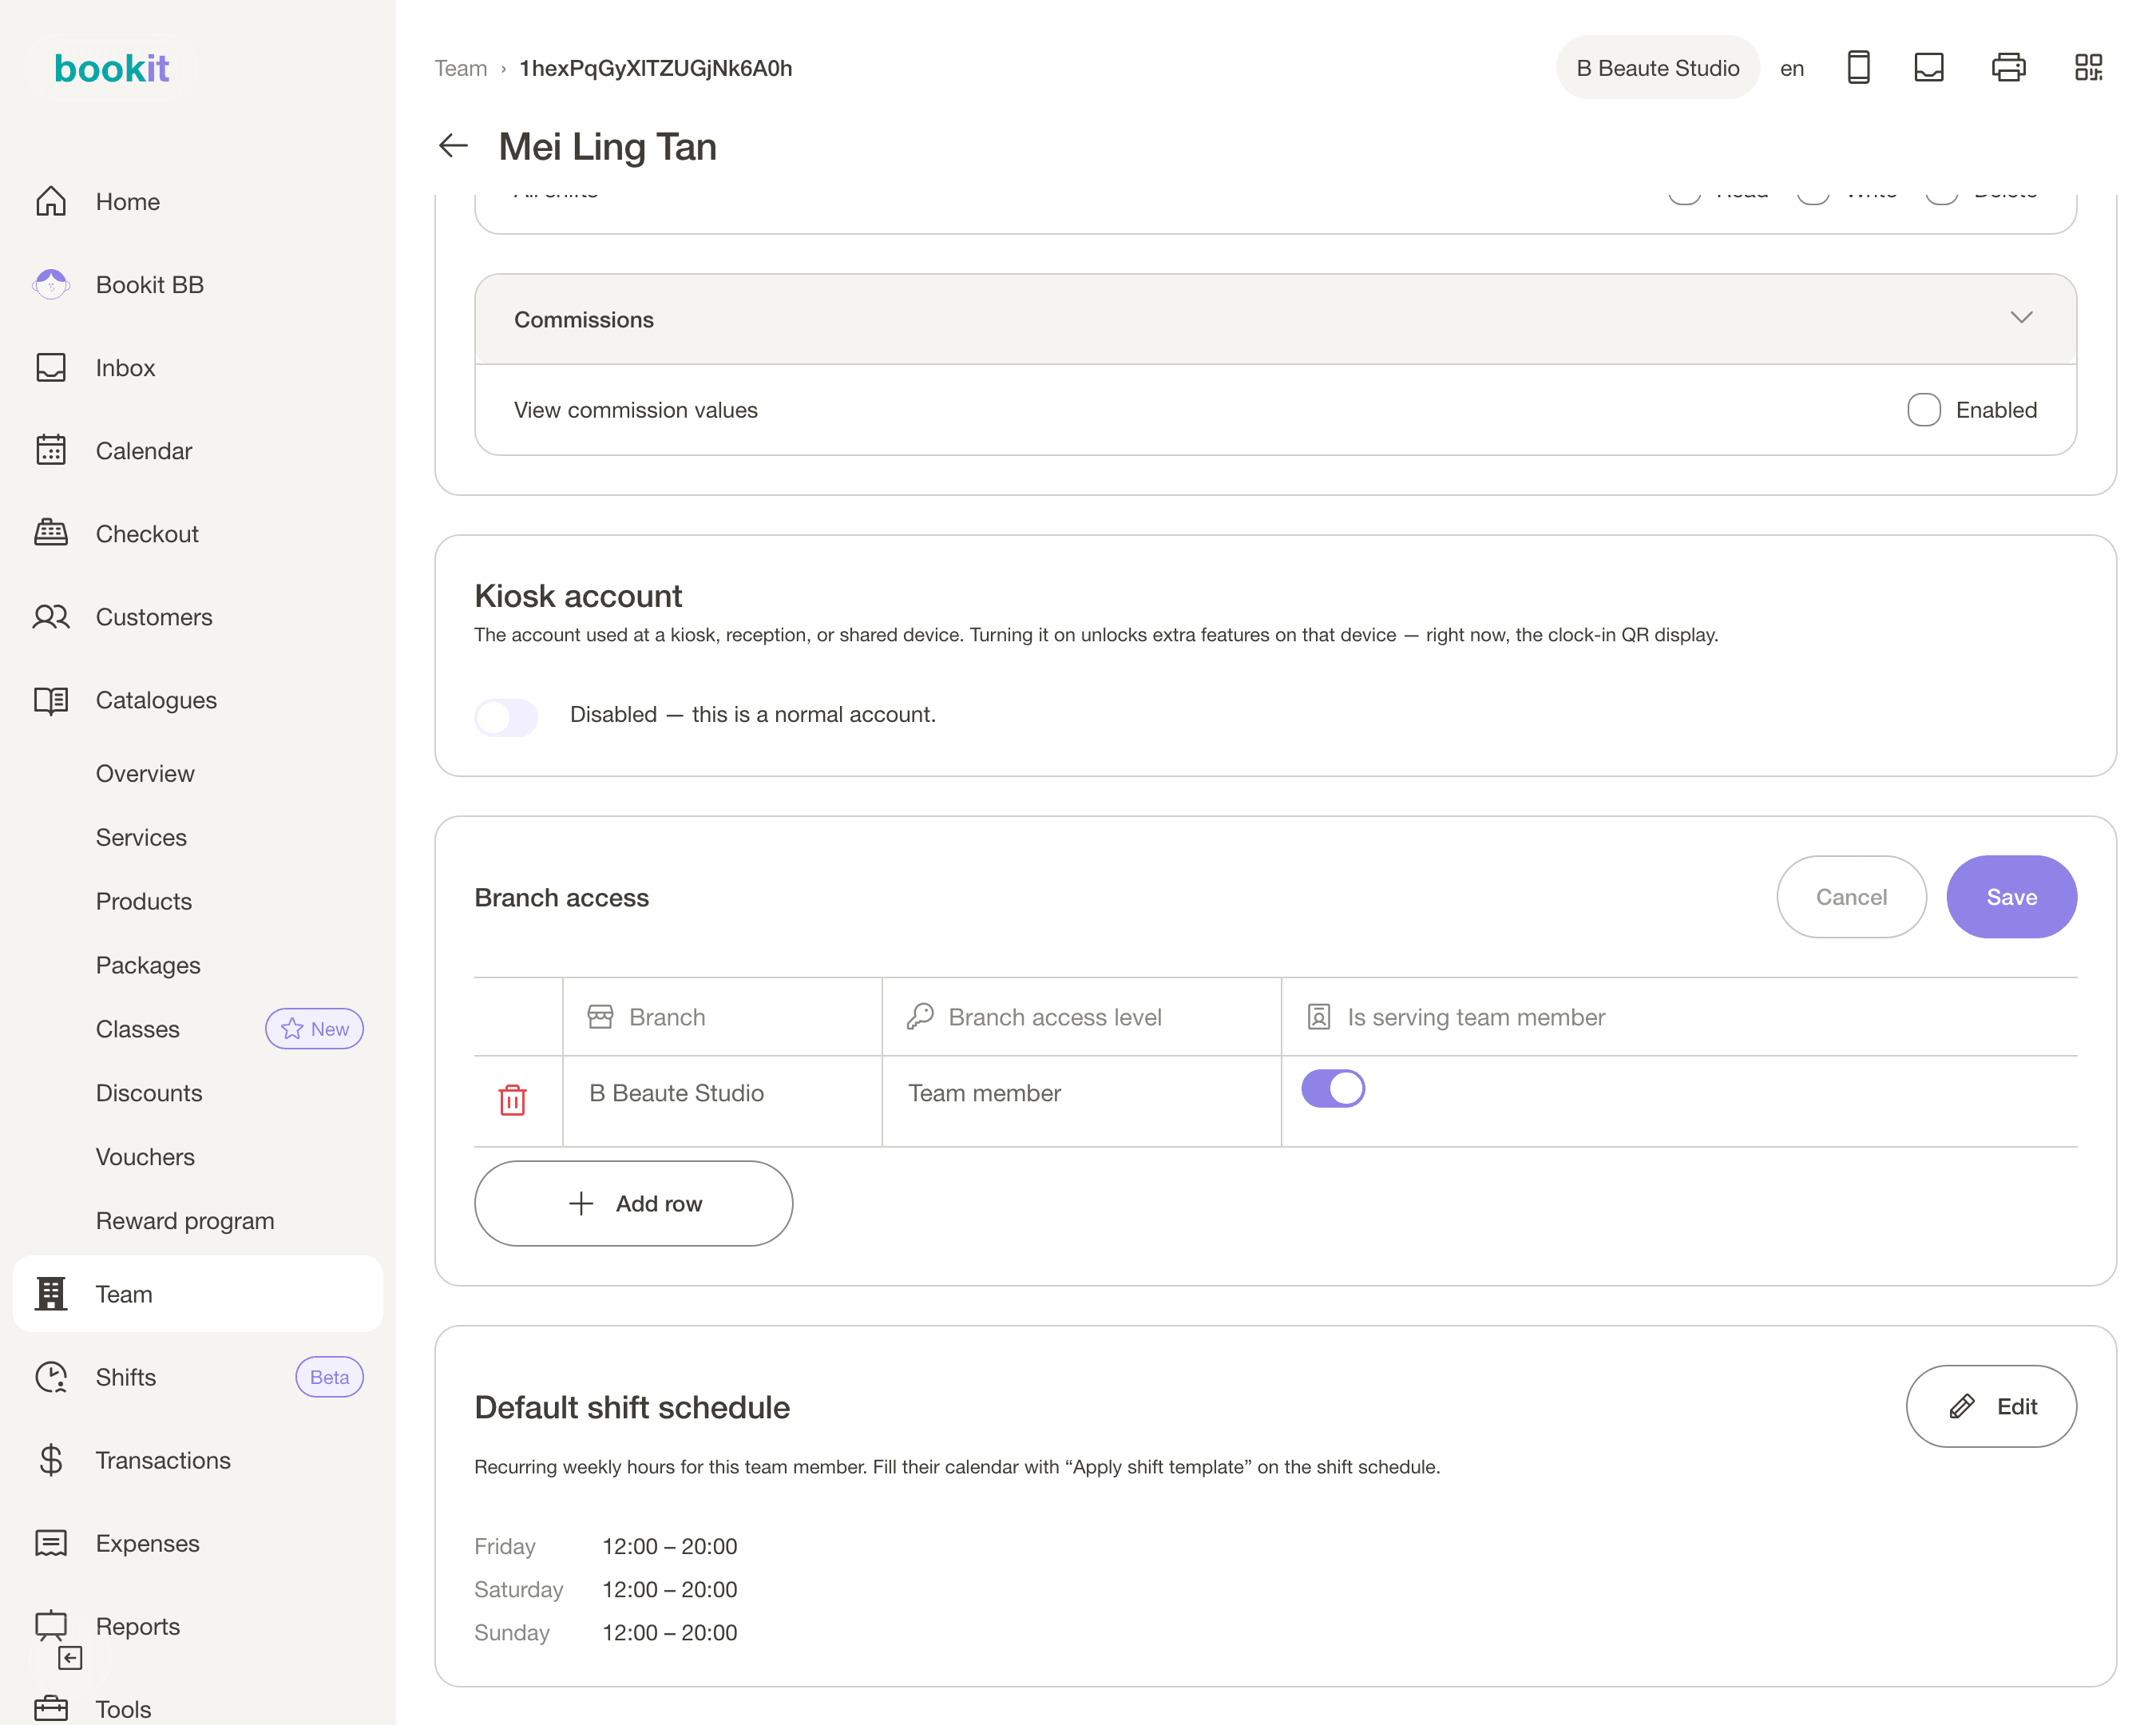Open the QR code icon in header
The width and height of the screenshot is (2156, 1725).
point(2088,67)
